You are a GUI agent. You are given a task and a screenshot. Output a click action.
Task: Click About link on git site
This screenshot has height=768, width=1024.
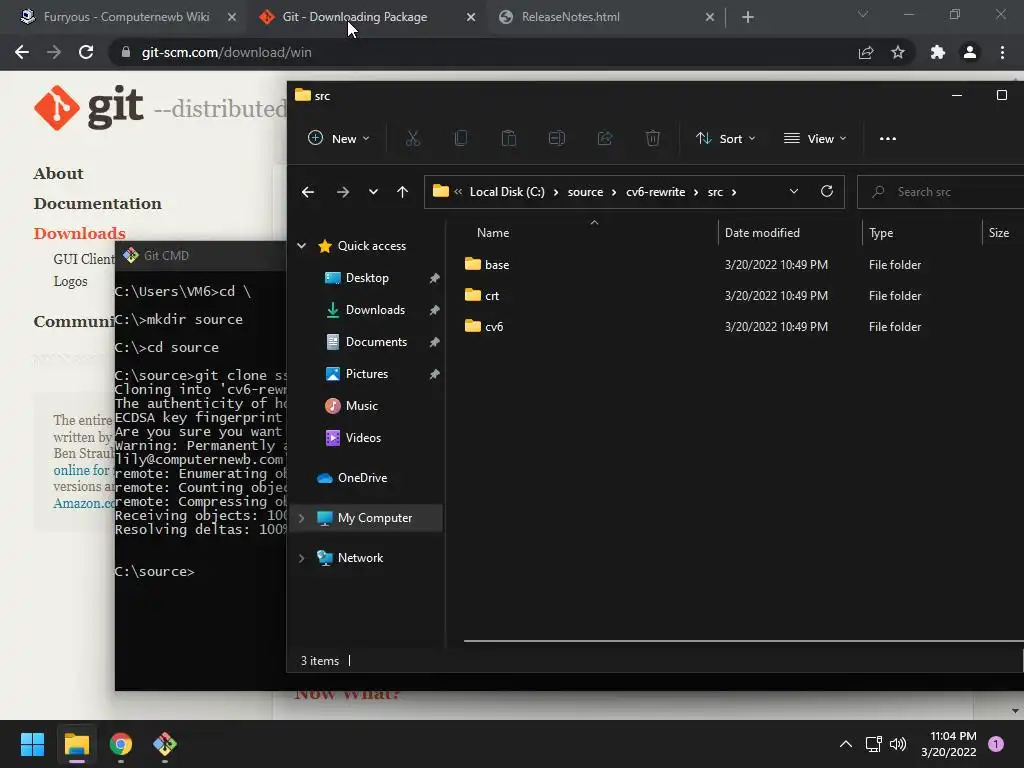click(58, 173)
